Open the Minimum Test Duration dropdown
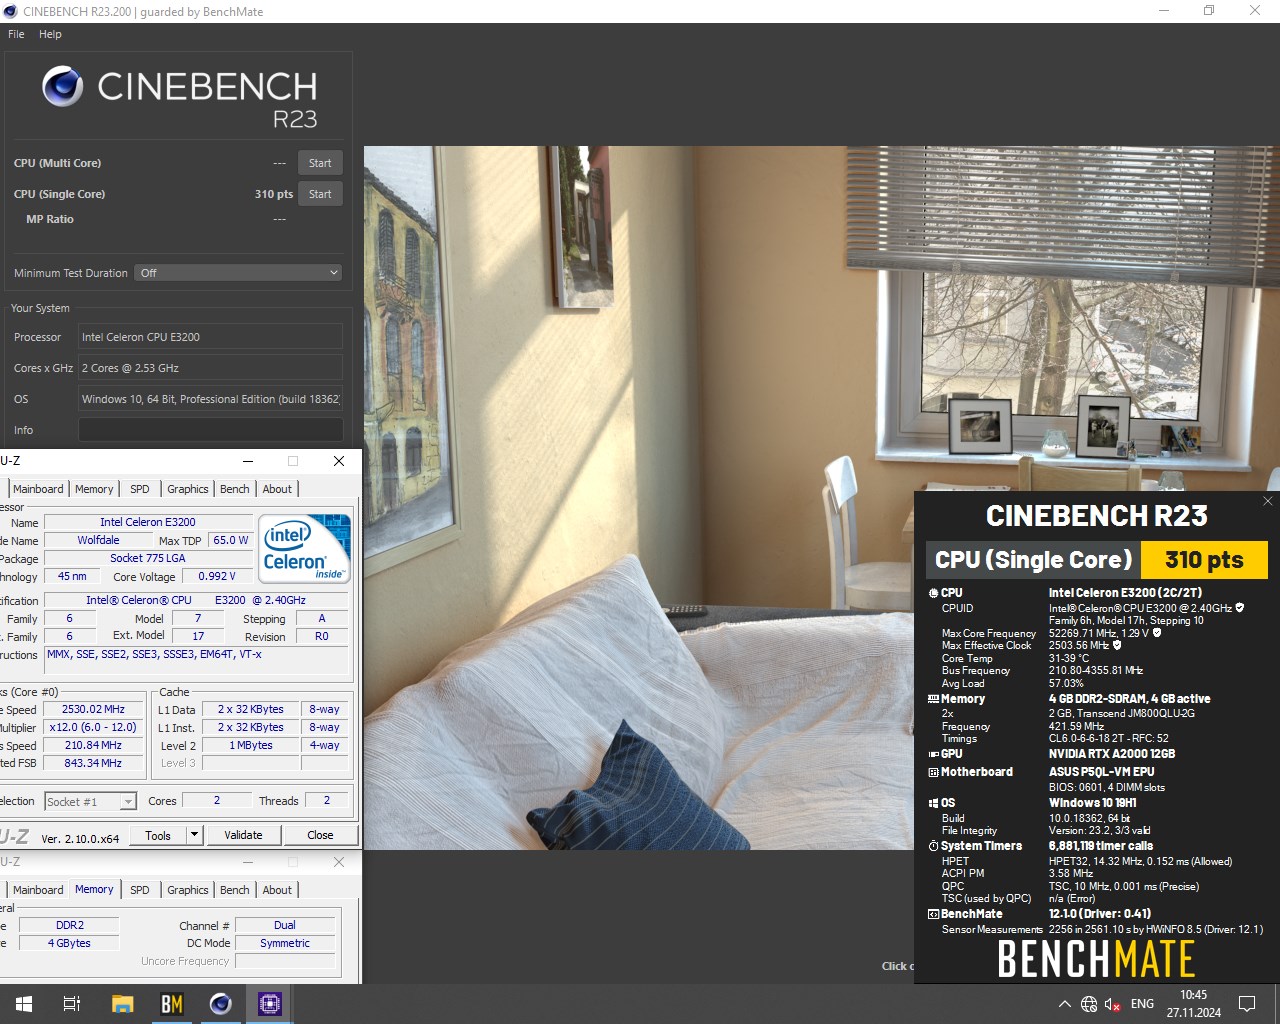 click(239, 273)
